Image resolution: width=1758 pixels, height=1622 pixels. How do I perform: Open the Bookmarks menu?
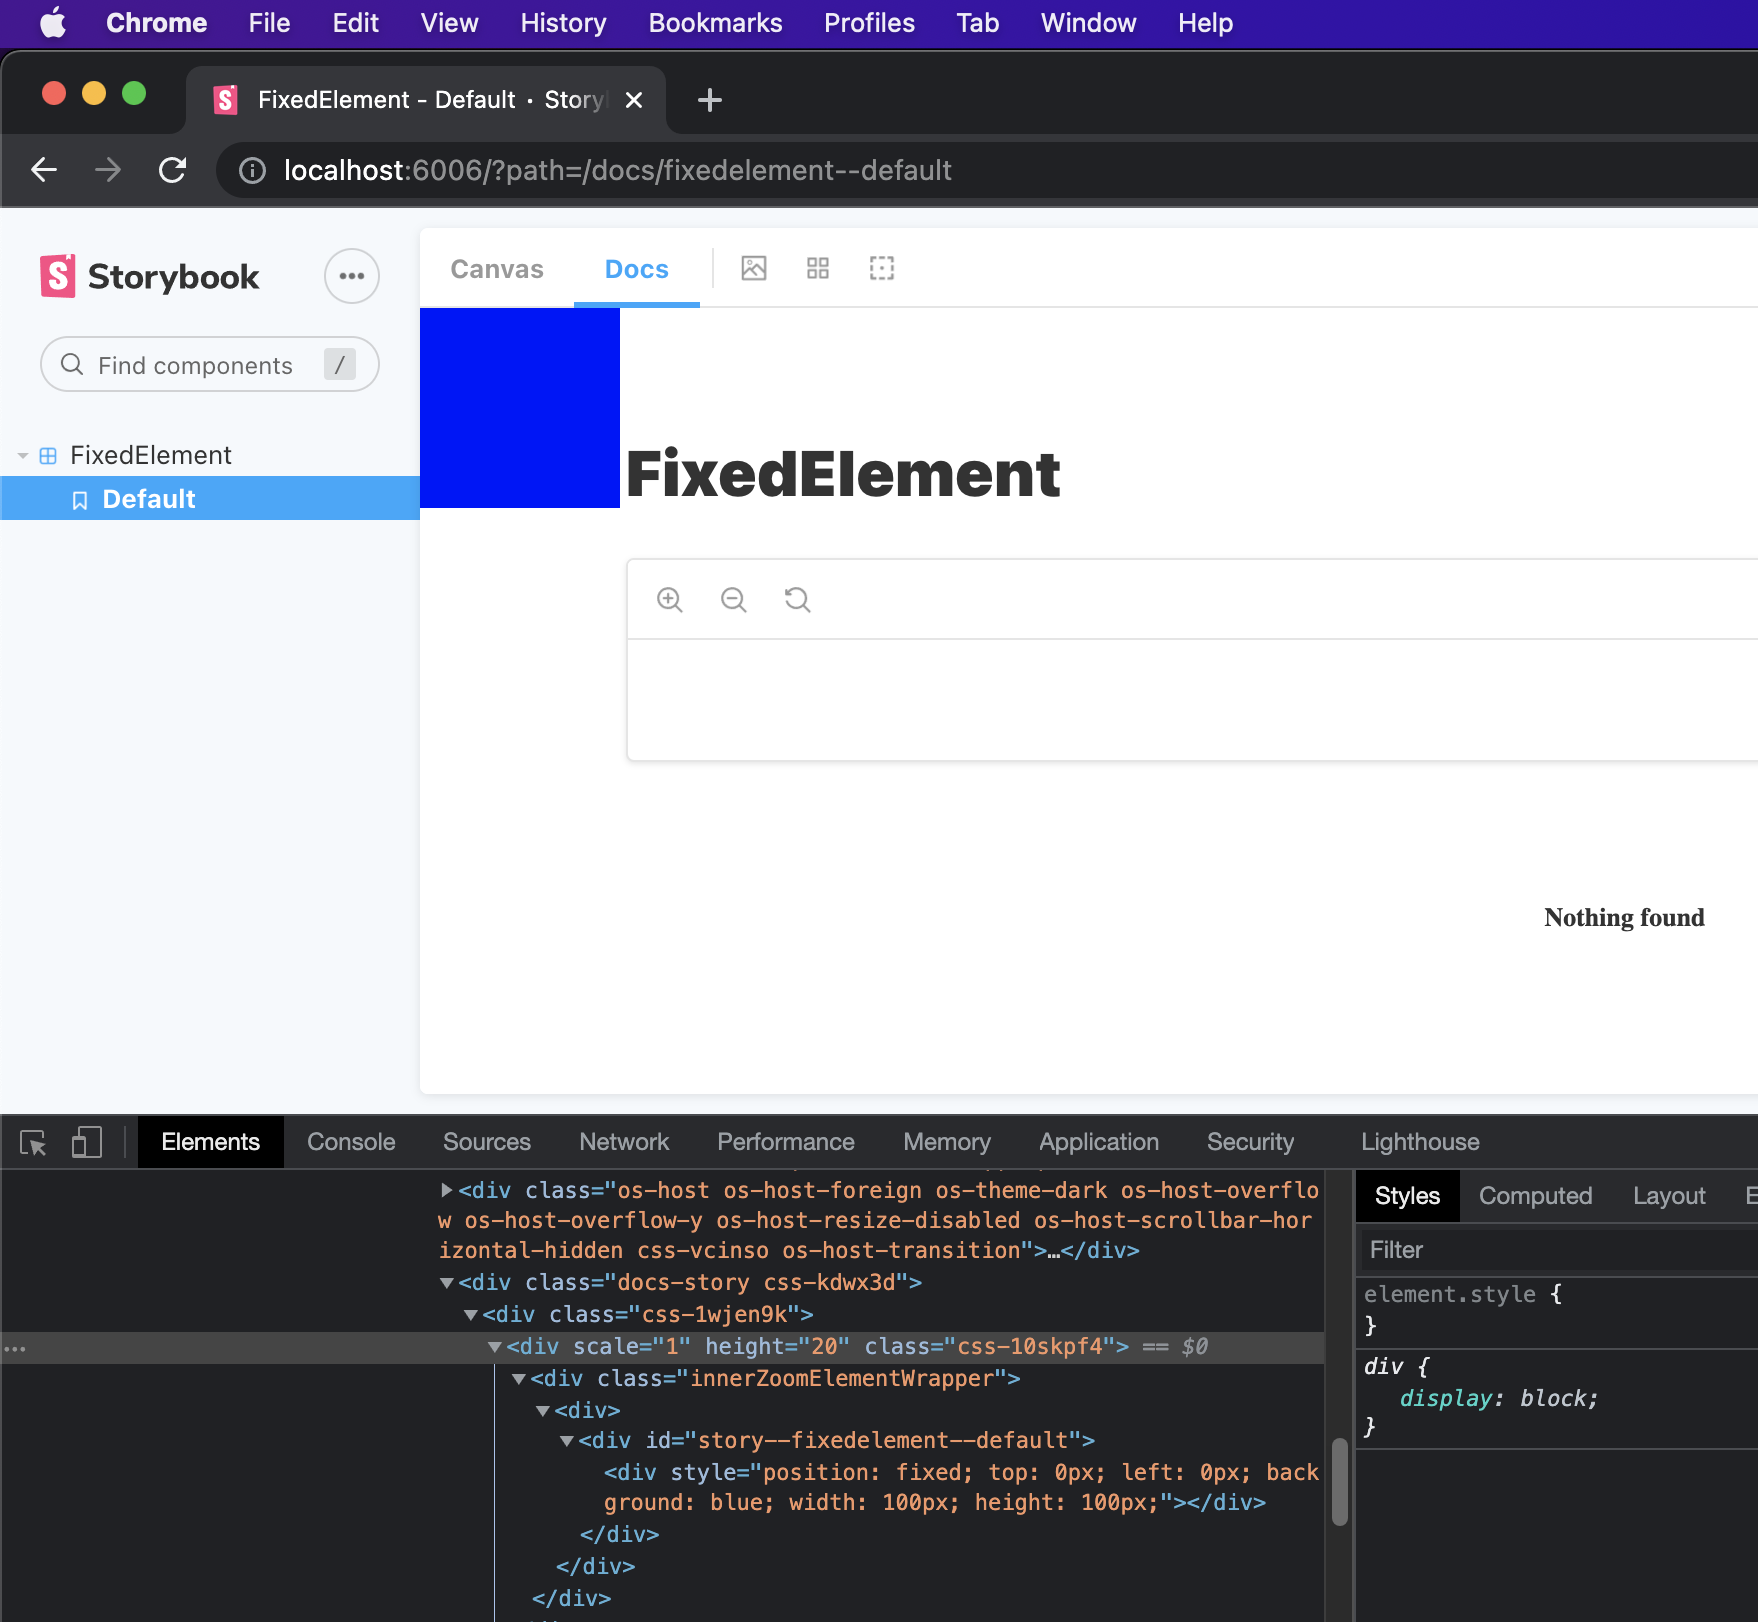click(715, 22)
